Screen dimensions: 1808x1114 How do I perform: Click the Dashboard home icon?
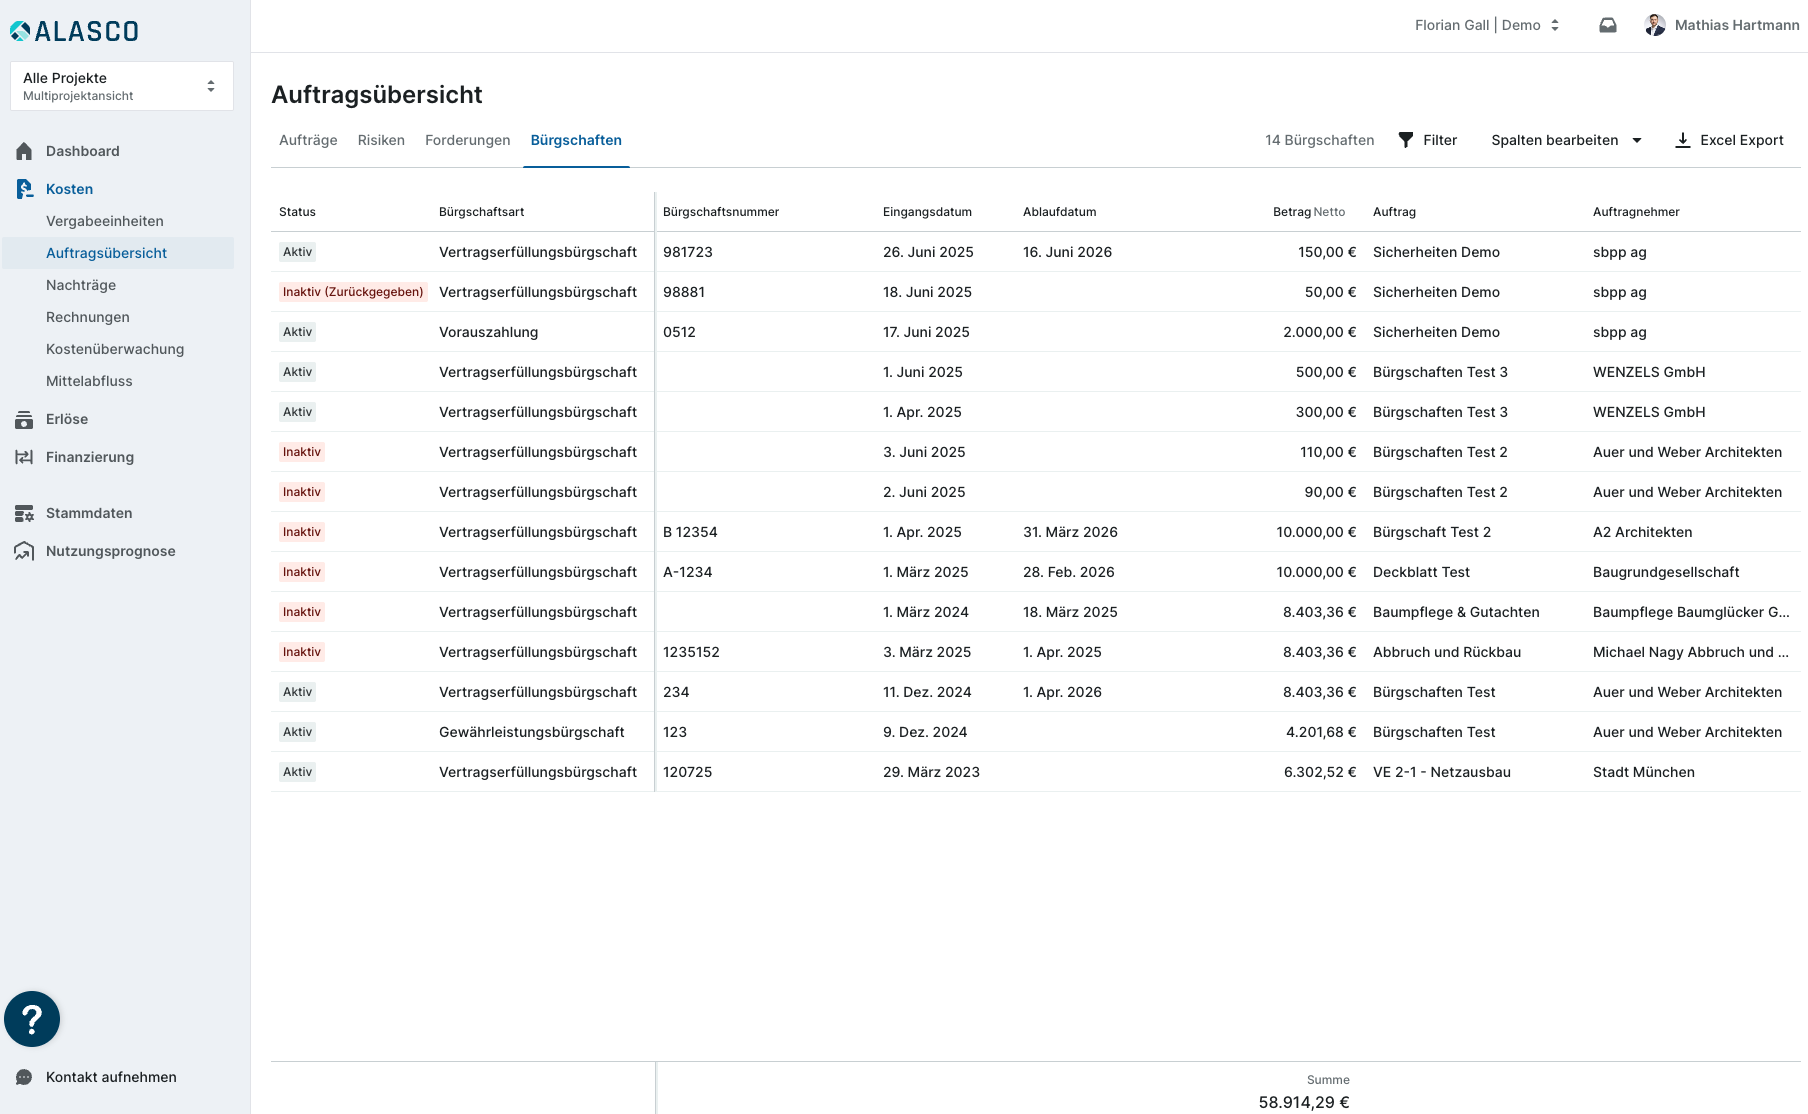pyautogui.click(x=24, y=151)
